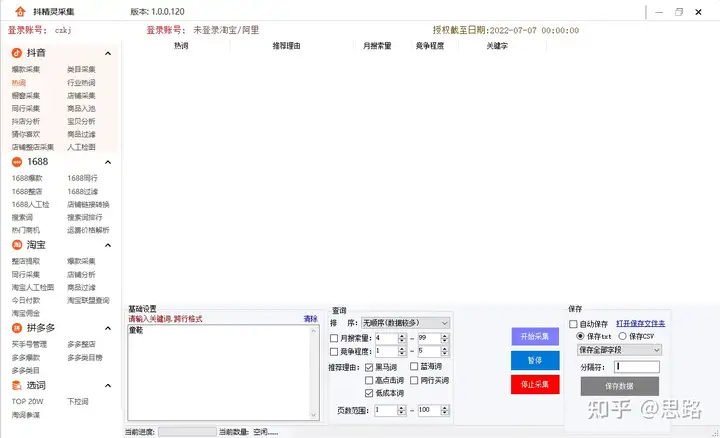Check the 蓝海词 checkbox

[414, 366]
